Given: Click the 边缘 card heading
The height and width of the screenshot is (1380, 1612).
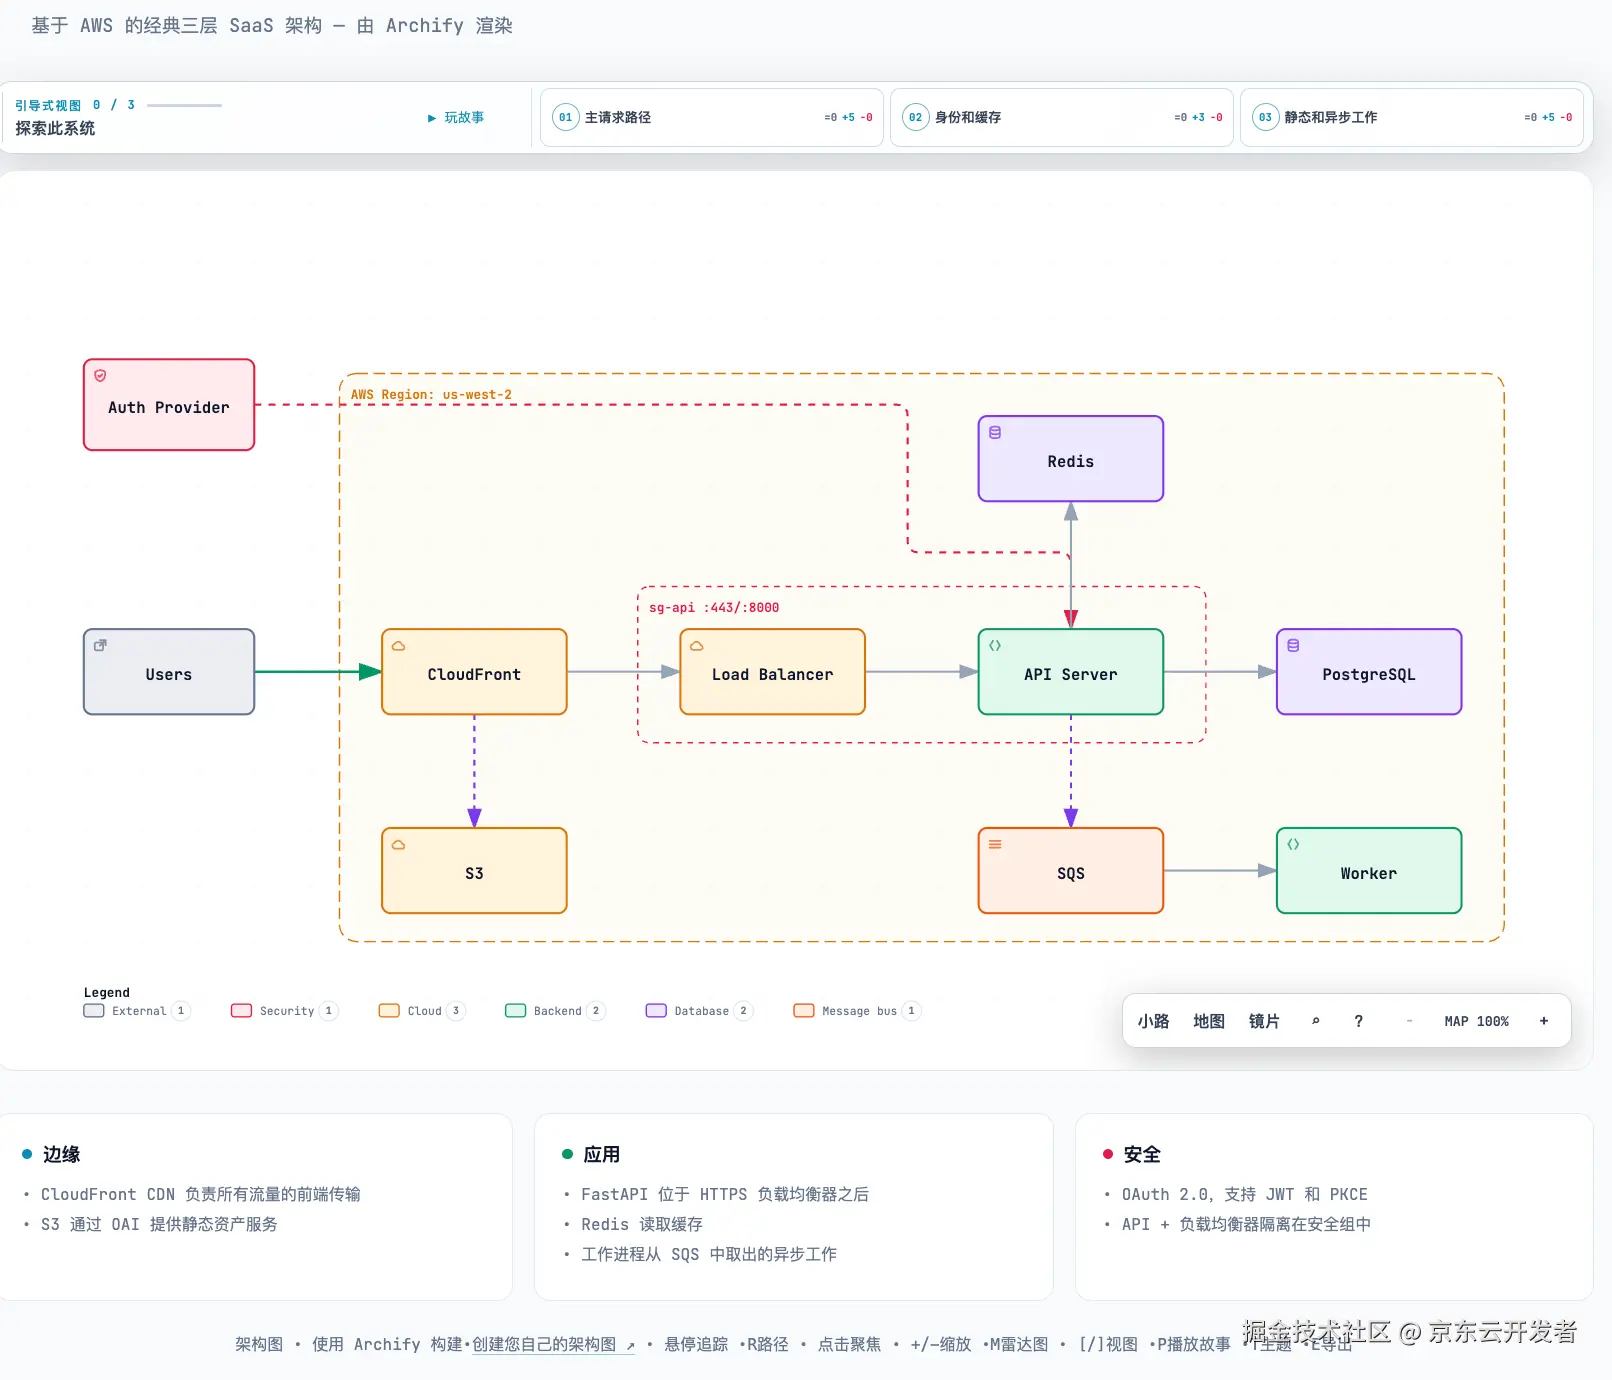Looking at the screenshot, I should click(x=61, y=1154).
